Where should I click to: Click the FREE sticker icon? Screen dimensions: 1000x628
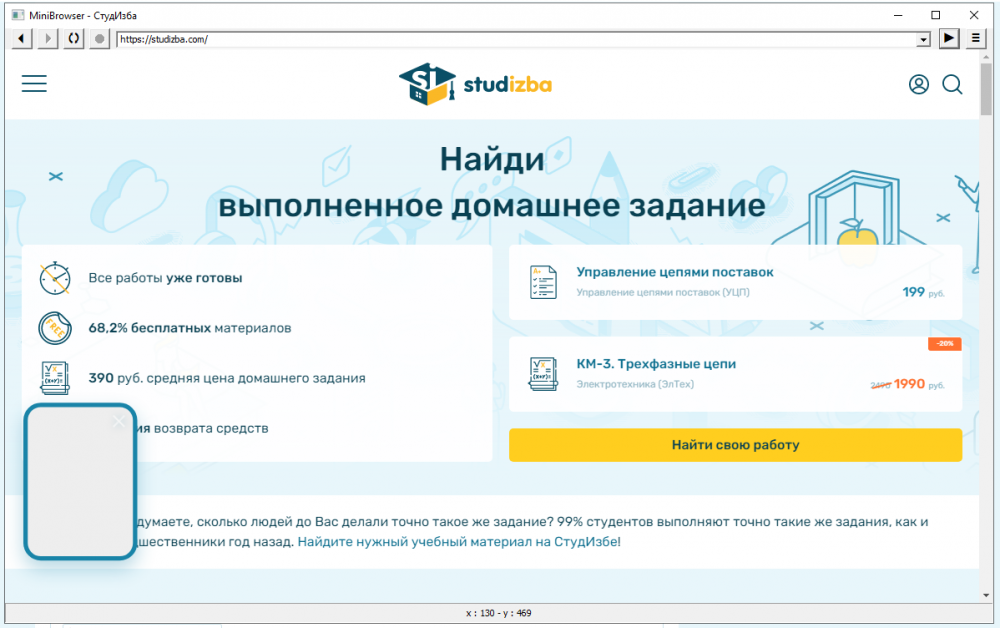(55, 328)
